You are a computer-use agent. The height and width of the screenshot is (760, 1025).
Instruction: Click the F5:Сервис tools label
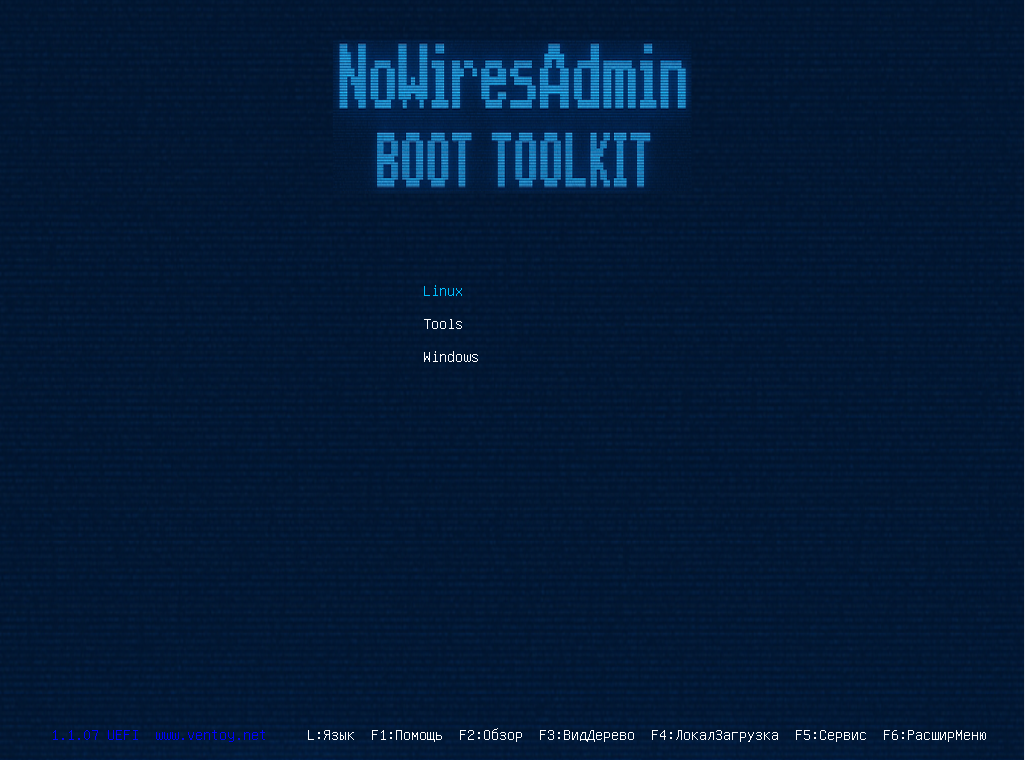tap(830, 735)
